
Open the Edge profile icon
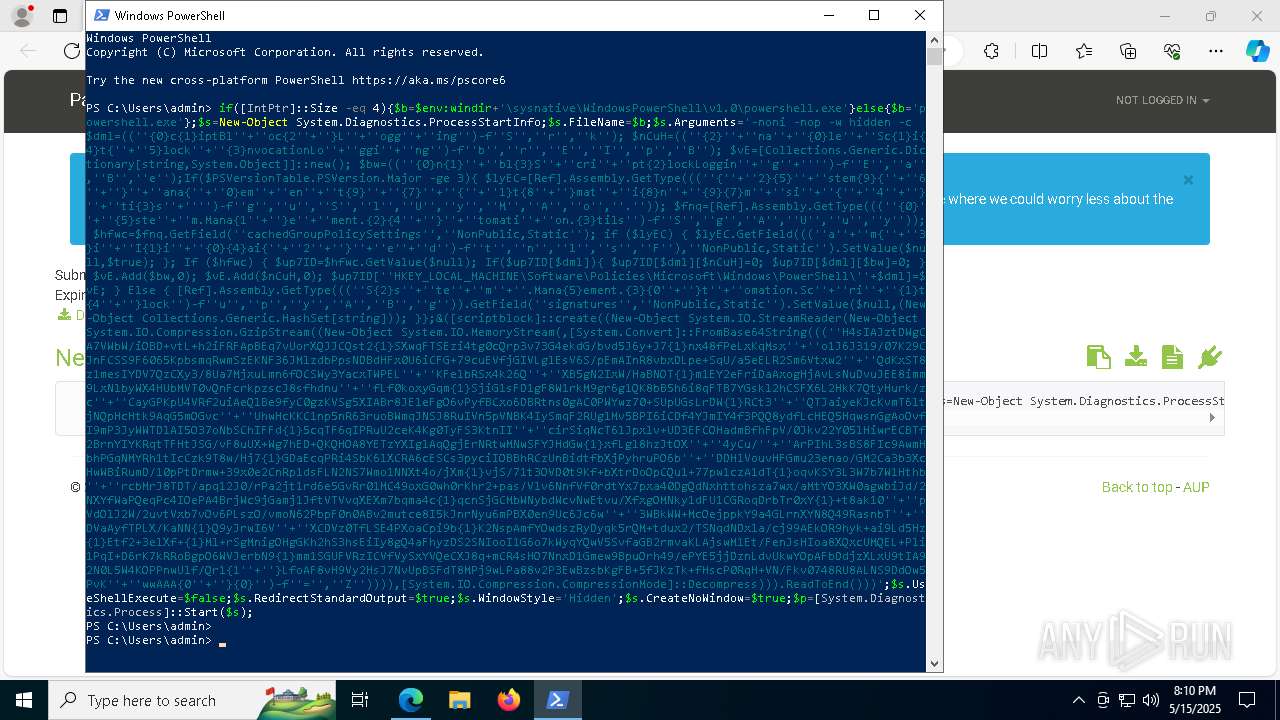[22, 16]
